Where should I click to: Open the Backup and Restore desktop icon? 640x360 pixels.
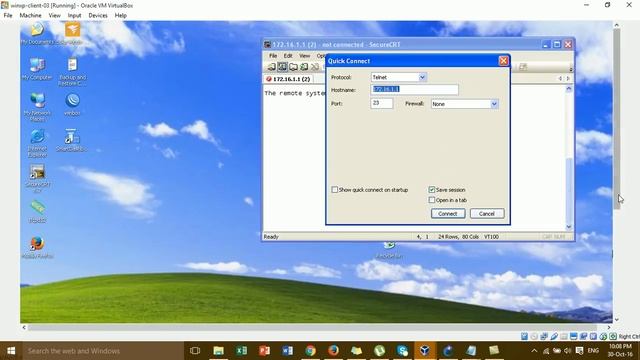pos(72,71)
